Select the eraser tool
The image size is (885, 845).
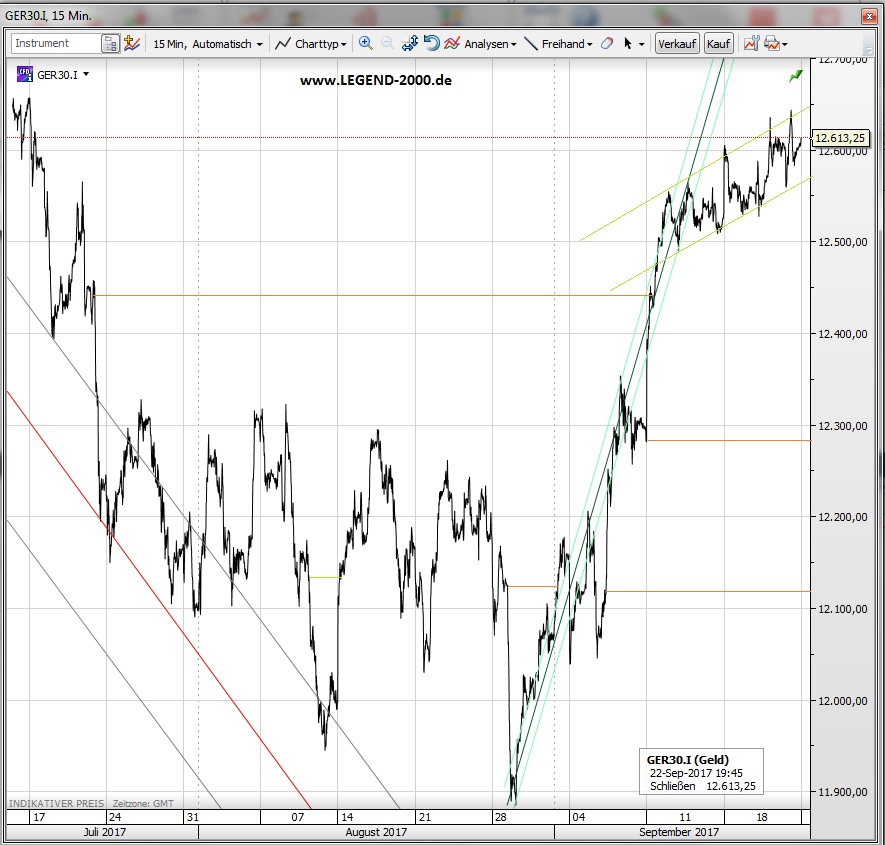[607, 44]
